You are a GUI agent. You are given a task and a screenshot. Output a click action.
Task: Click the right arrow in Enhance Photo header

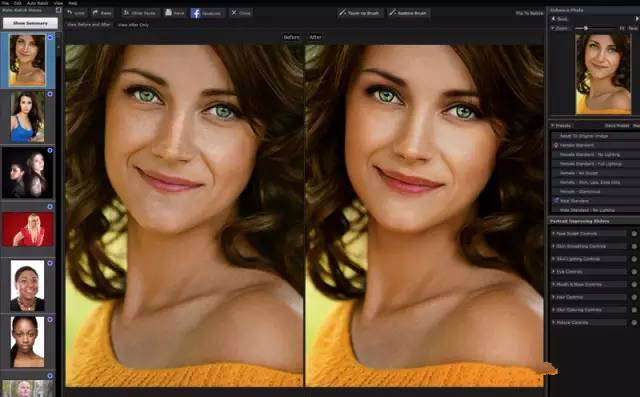click(637, 19)
